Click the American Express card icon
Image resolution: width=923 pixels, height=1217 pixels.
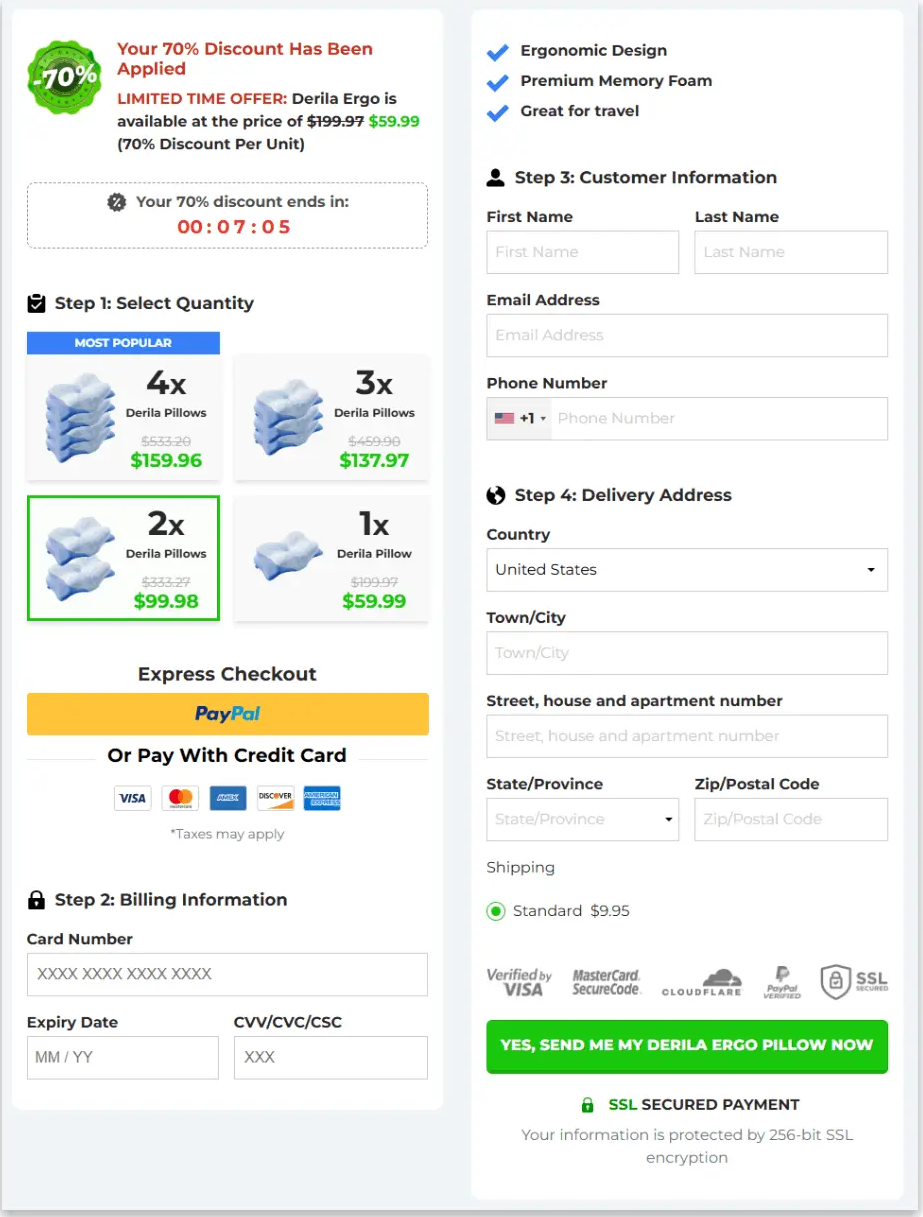(322, 798)
